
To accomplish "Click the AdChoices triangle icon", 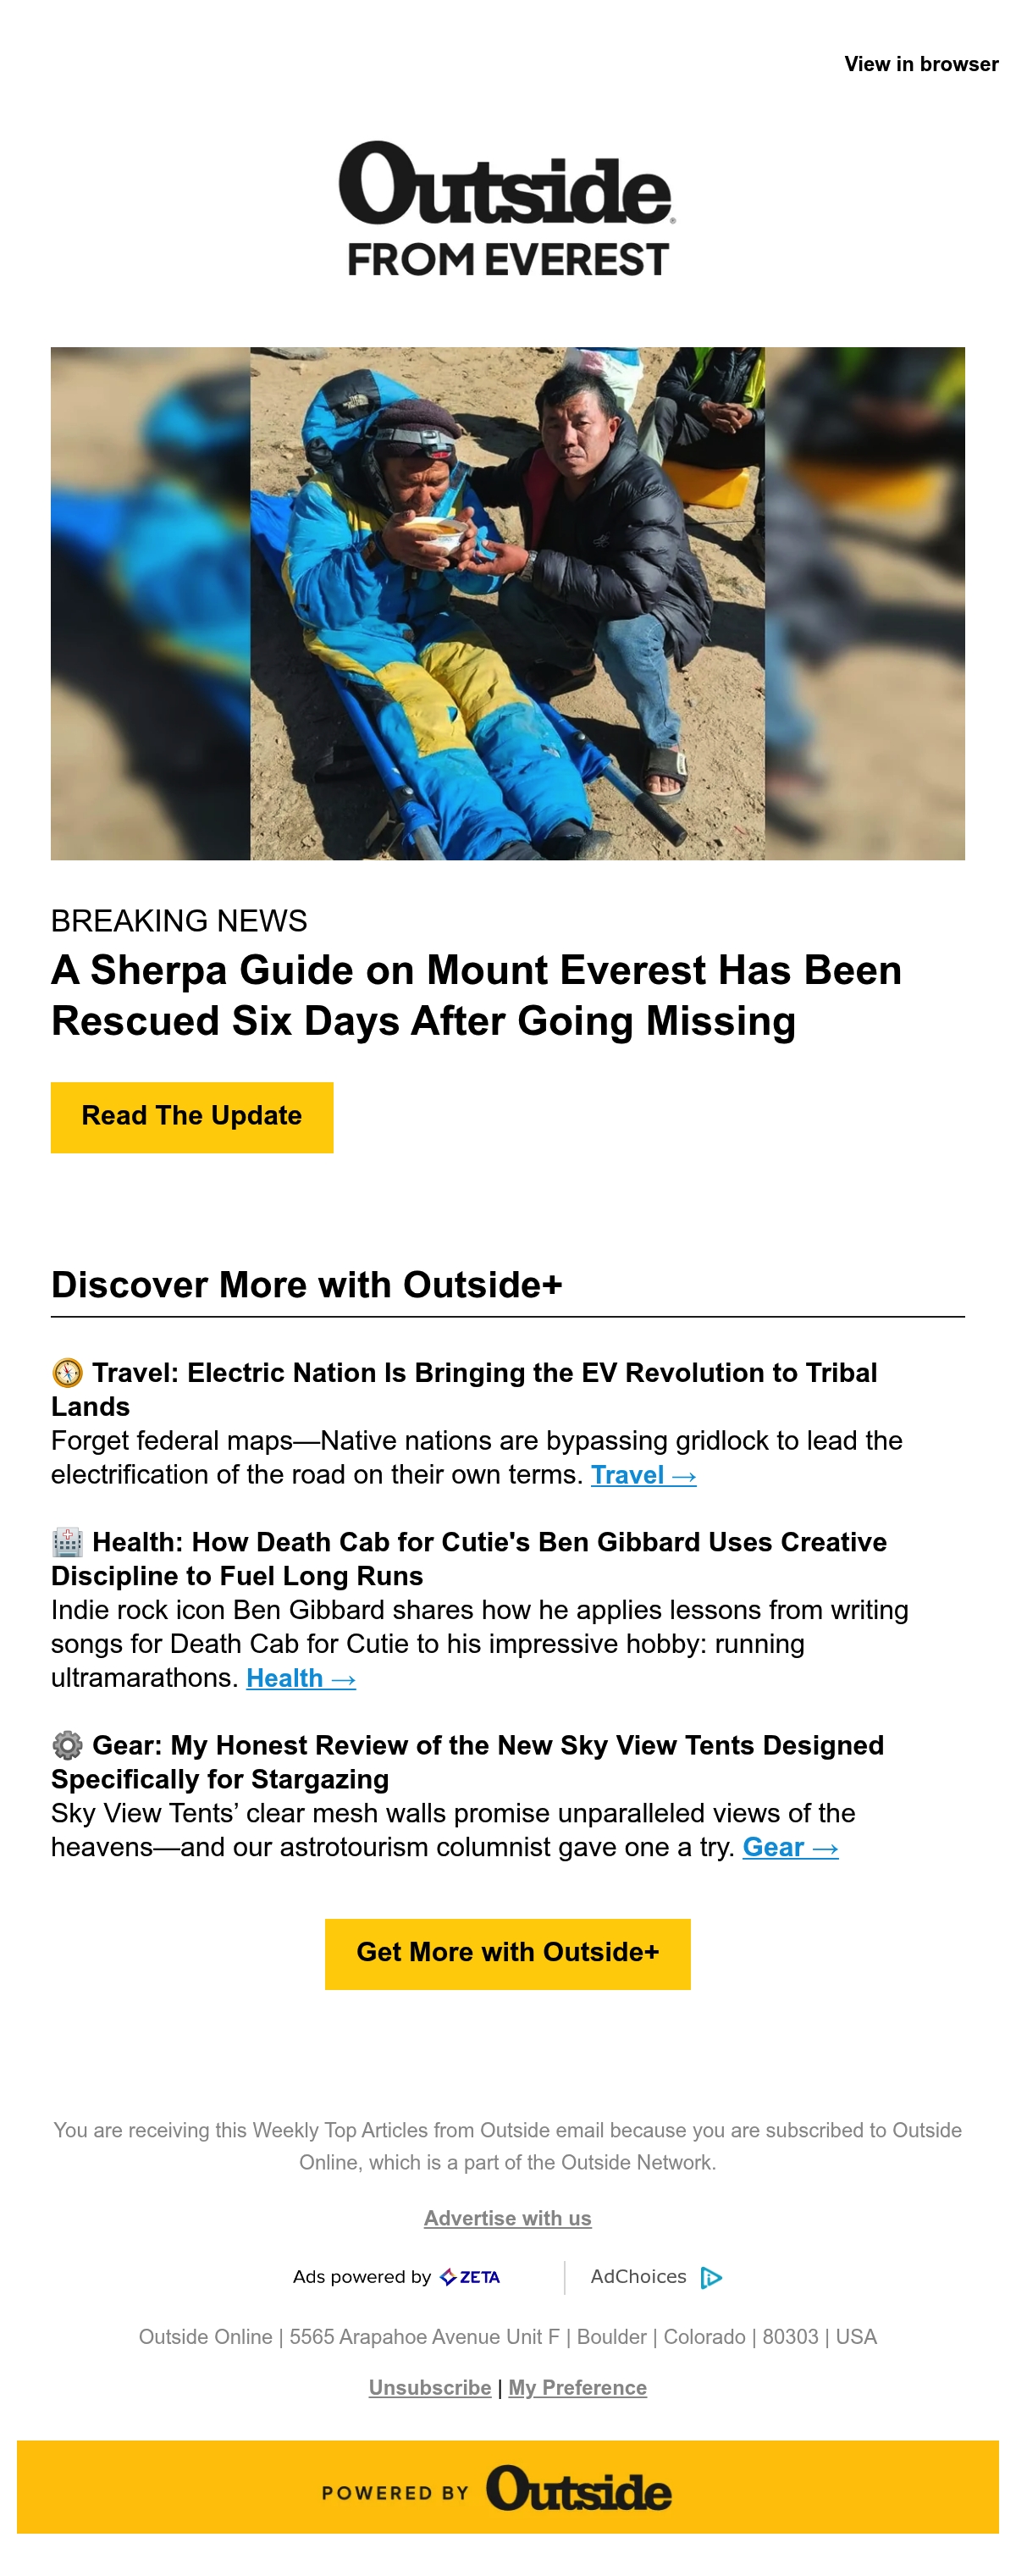I will tap(711, 2278).
